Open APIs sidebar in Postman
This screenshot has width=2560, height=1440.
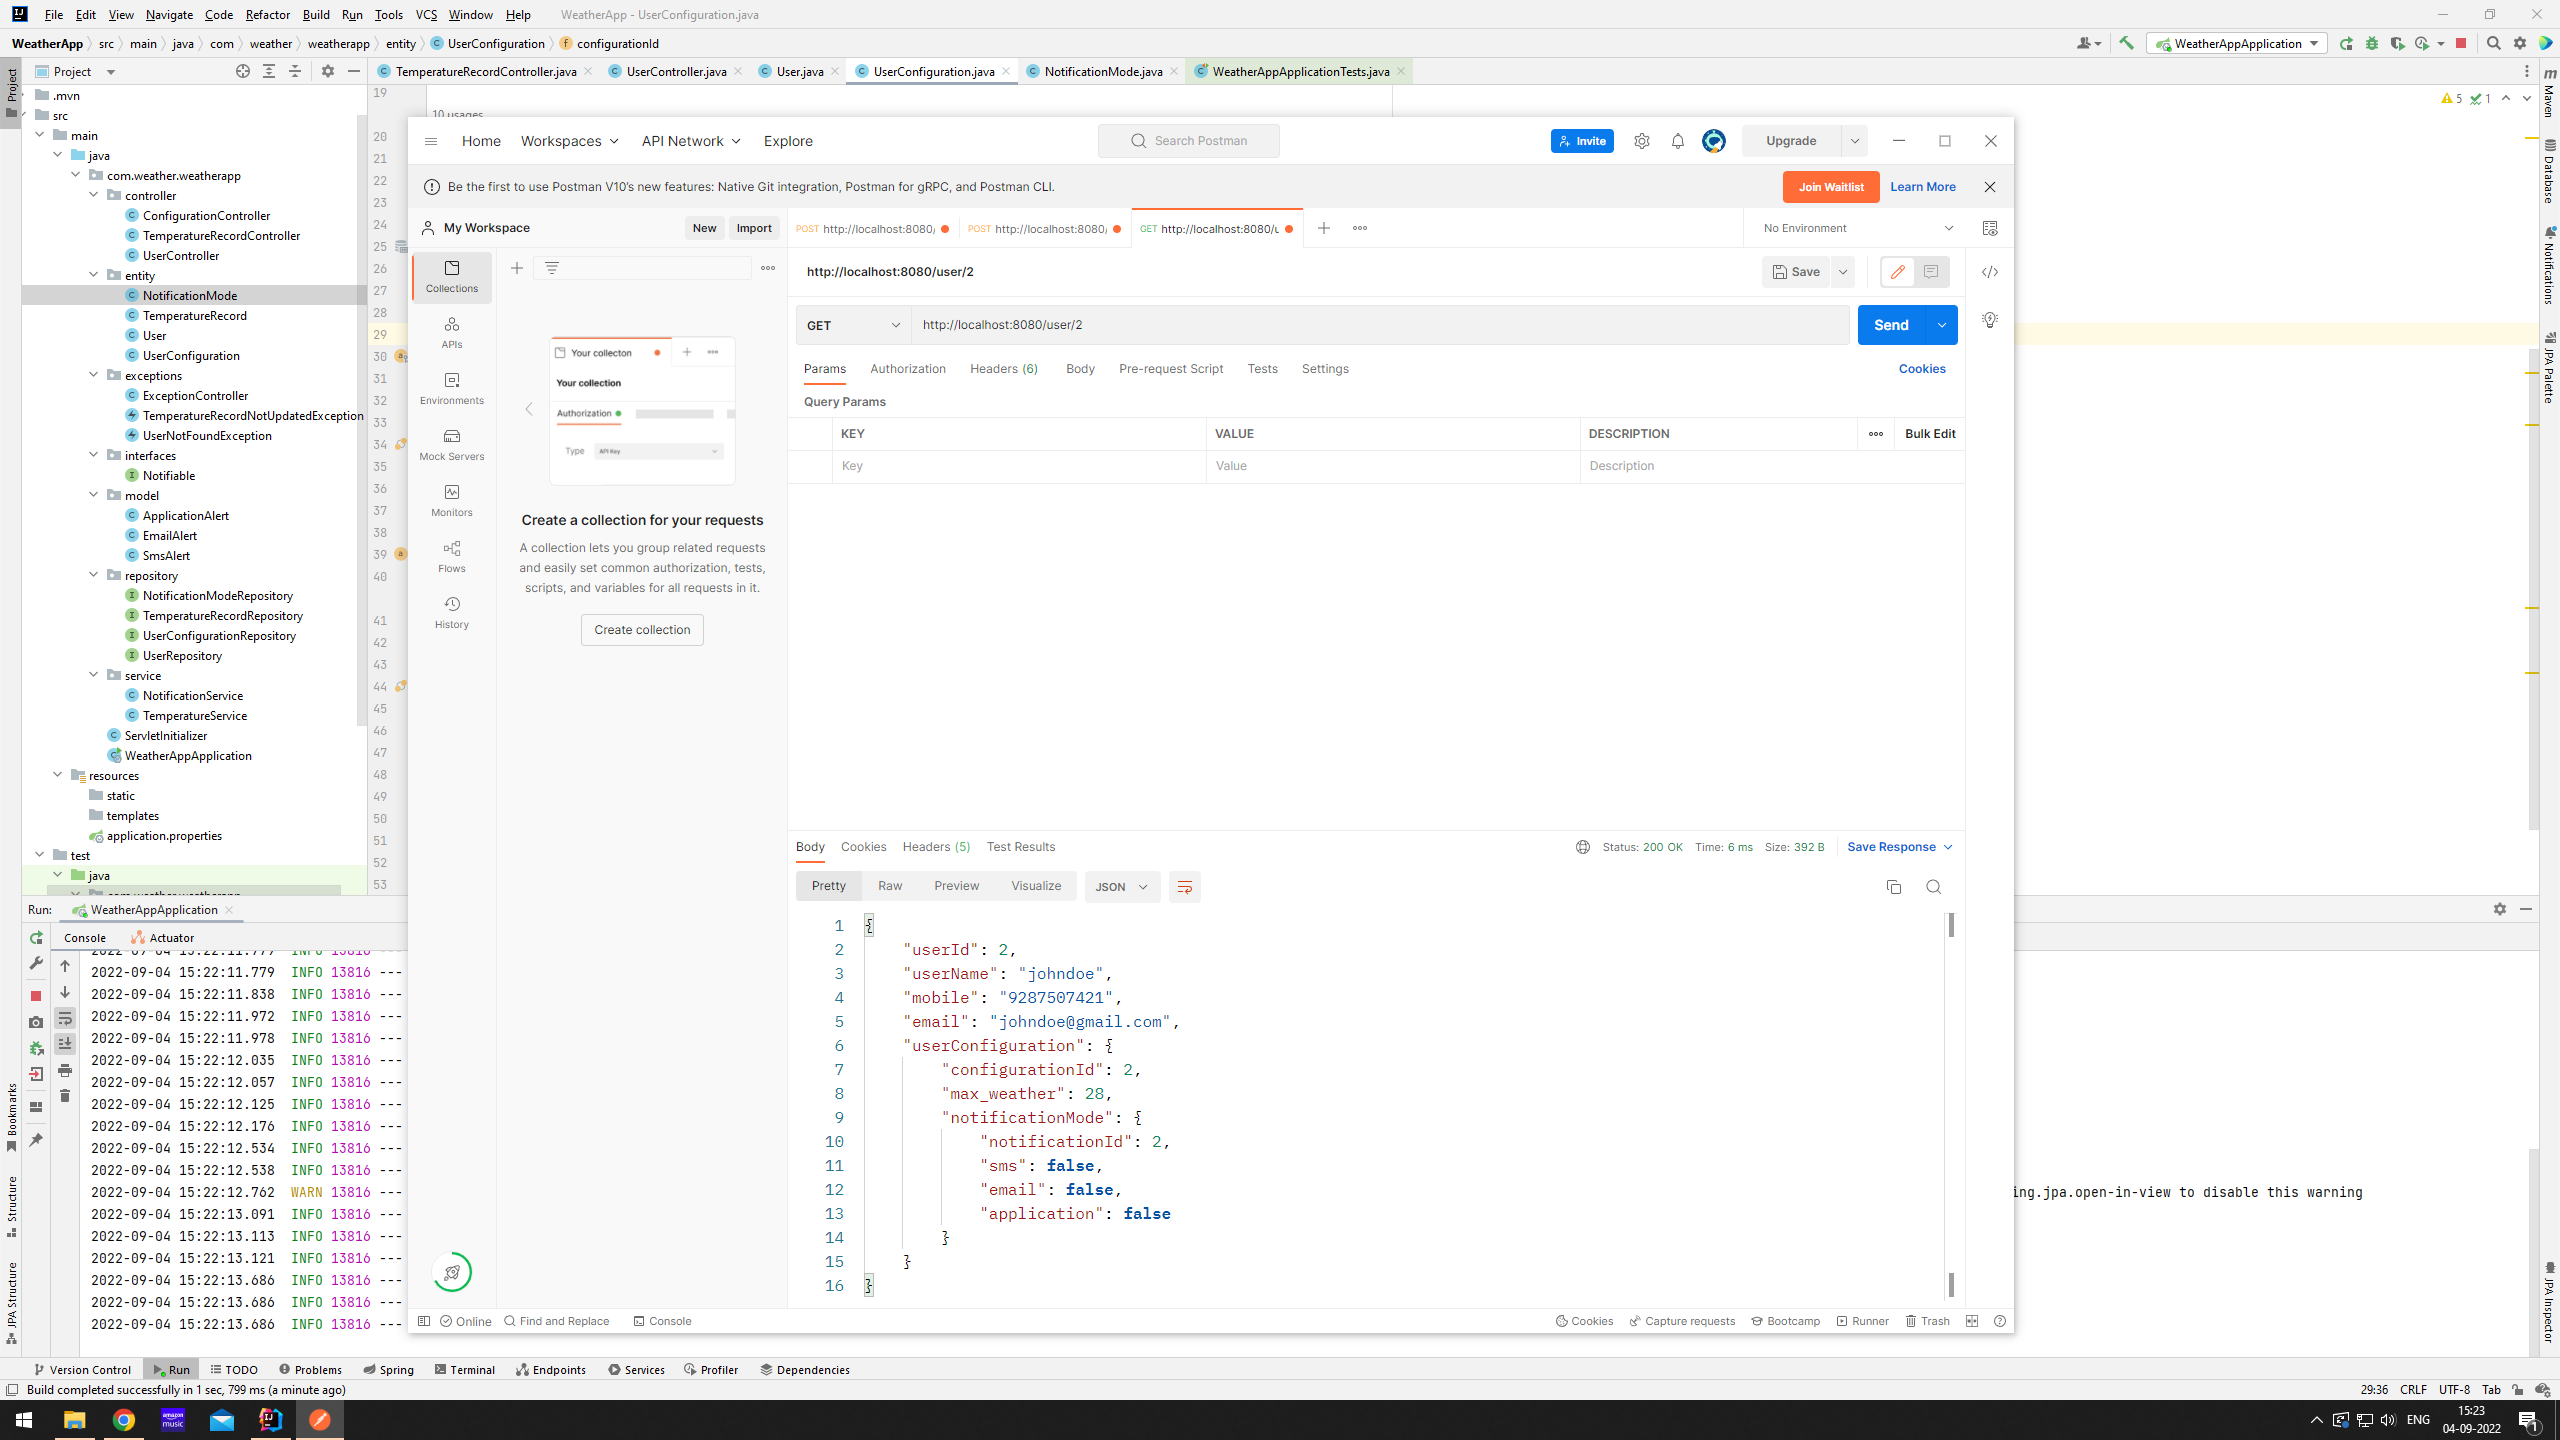(x=452, y=332)
